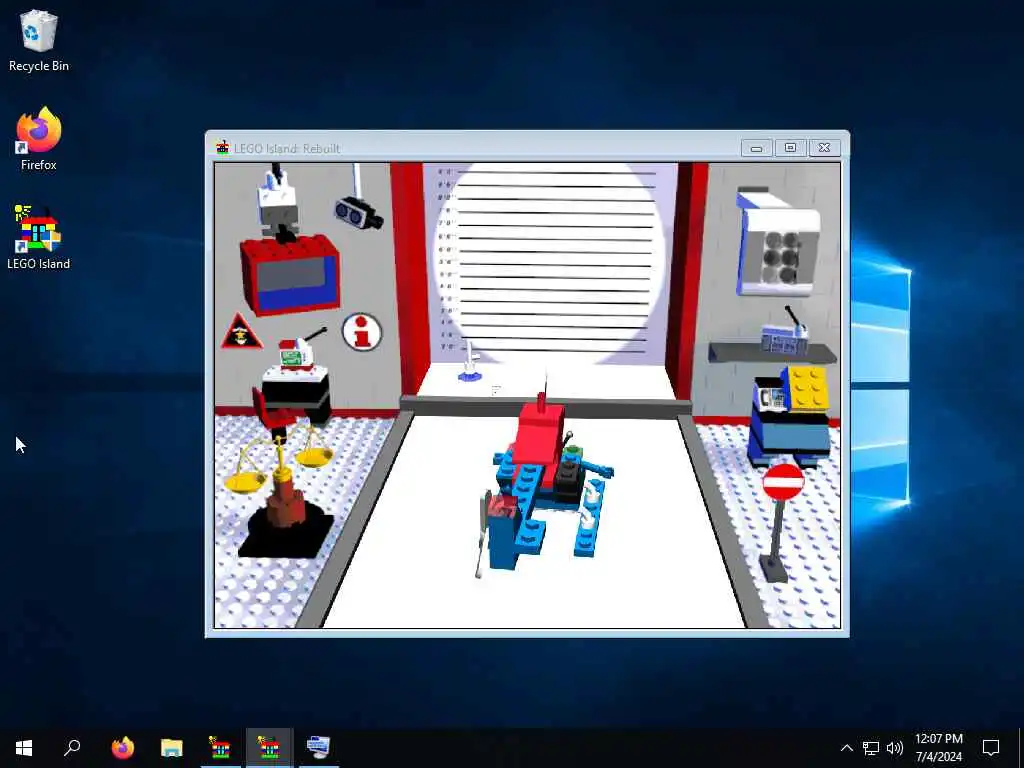Minimize the LEGO Island: Rebuilt window
The width and height of the screenshot is (1024, 768).
[x=756, y=148]
